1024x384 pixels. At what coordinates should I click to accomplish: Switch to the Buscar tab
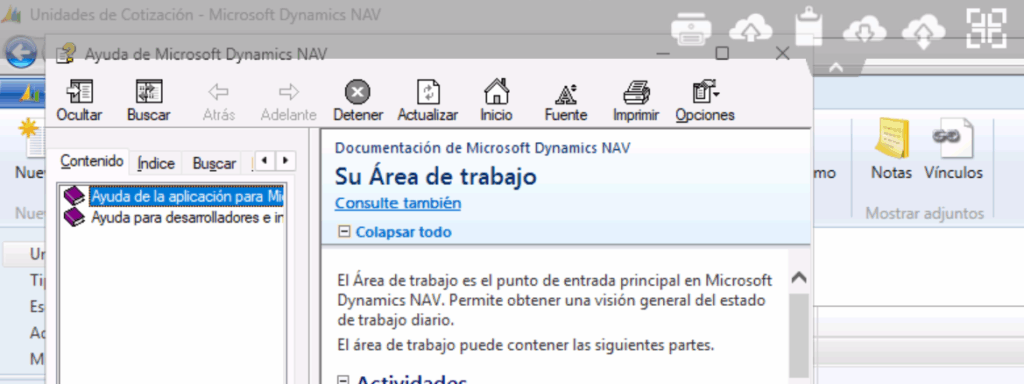pyautogui.click(x=214, y=163)
